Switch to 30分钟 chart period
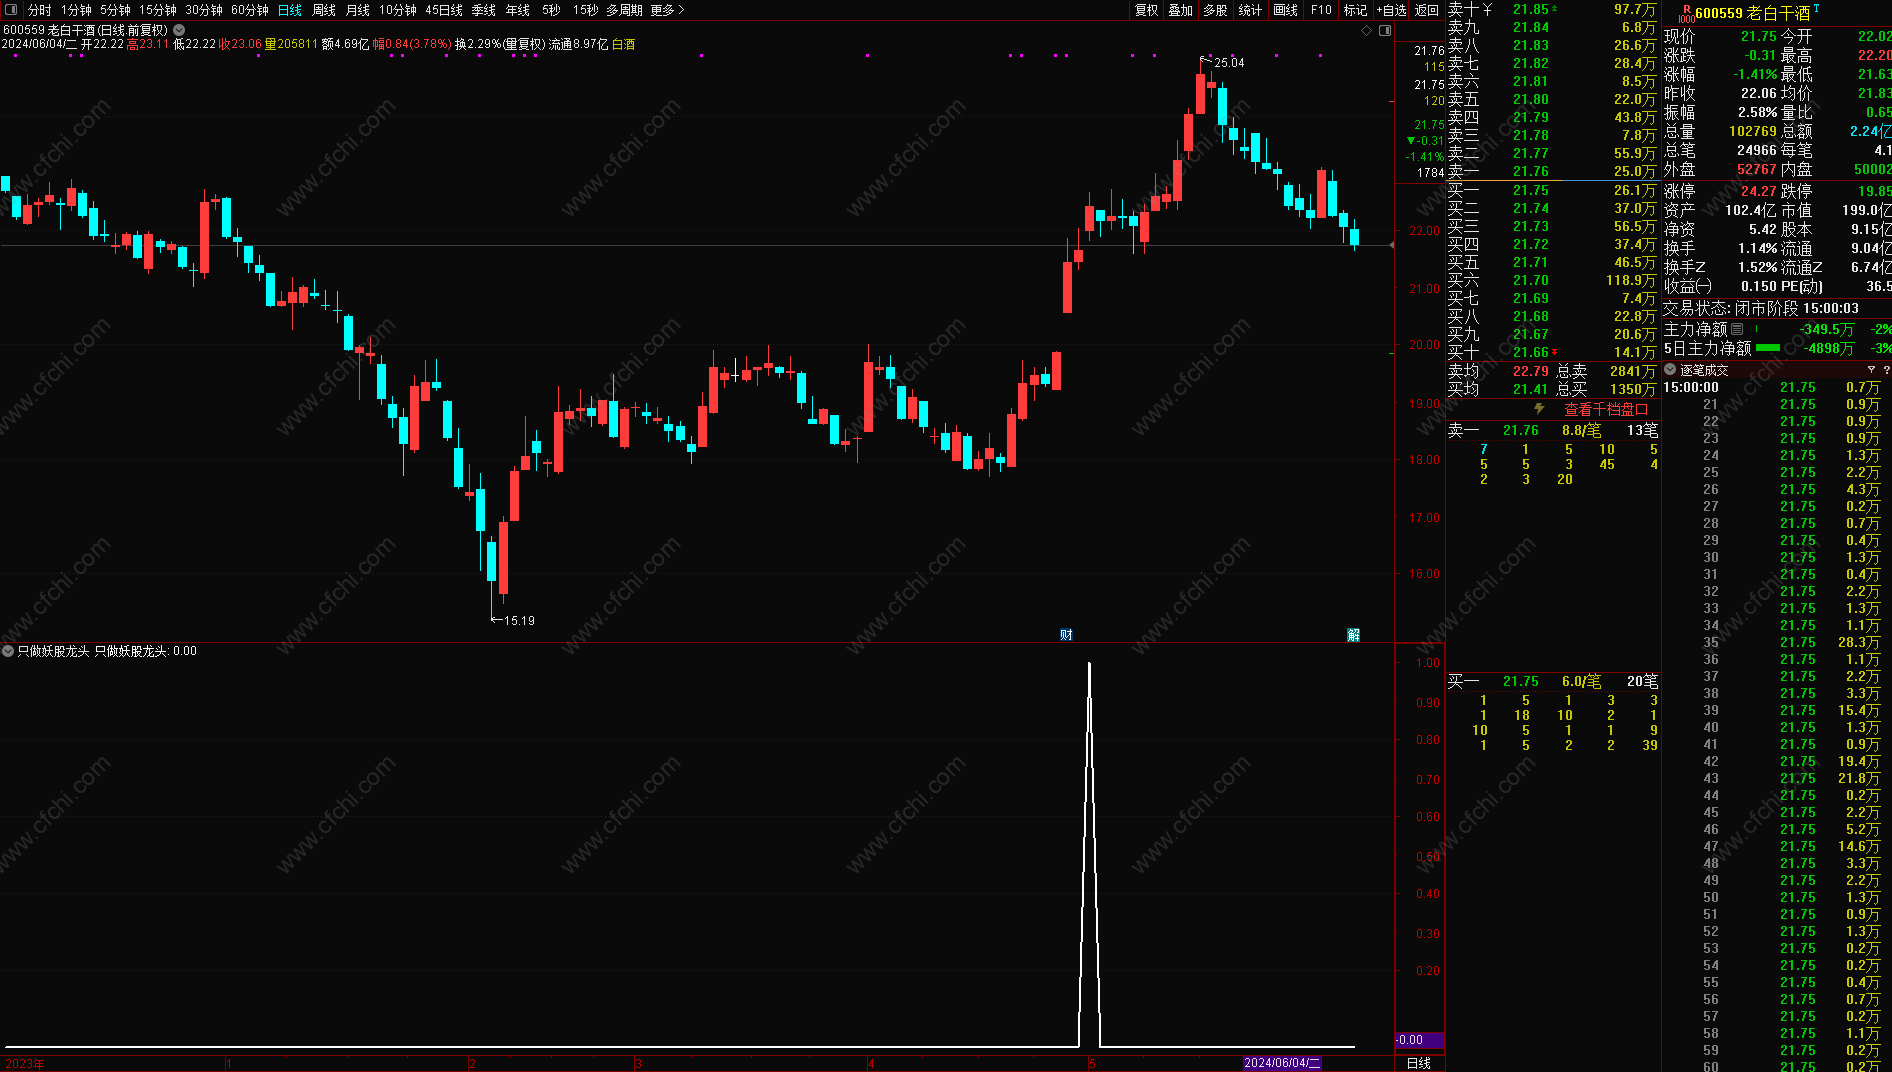The image size is (1892, 1072). 204,10
